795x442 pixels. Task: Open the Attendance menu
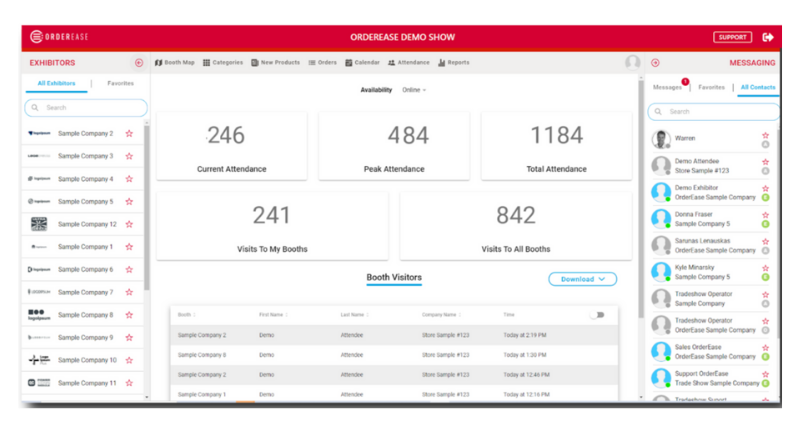point(409,62)
